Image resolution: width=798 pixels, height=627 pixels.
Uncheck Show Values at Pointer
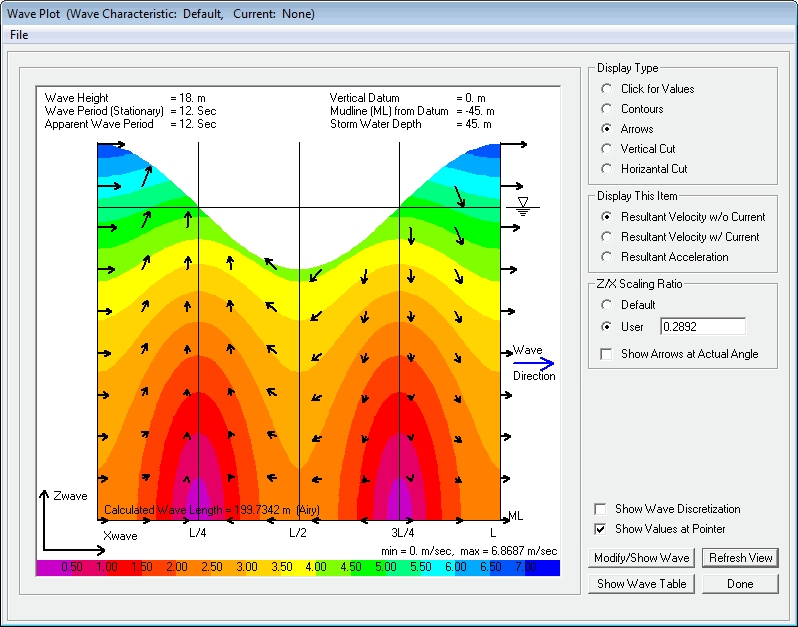[600, 529]
